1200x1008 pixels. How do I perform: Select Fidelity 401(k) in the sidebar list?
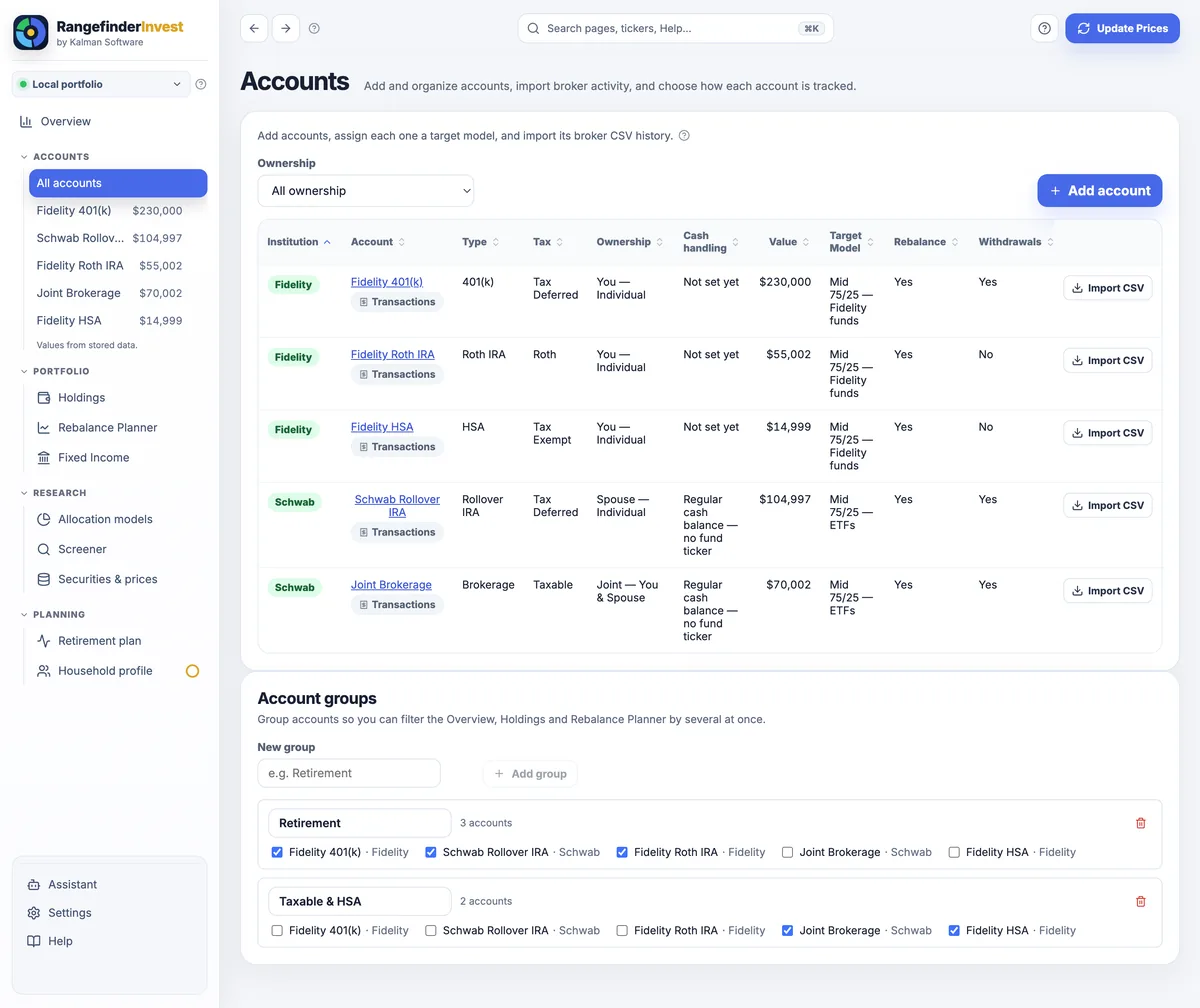click(118, 211)
